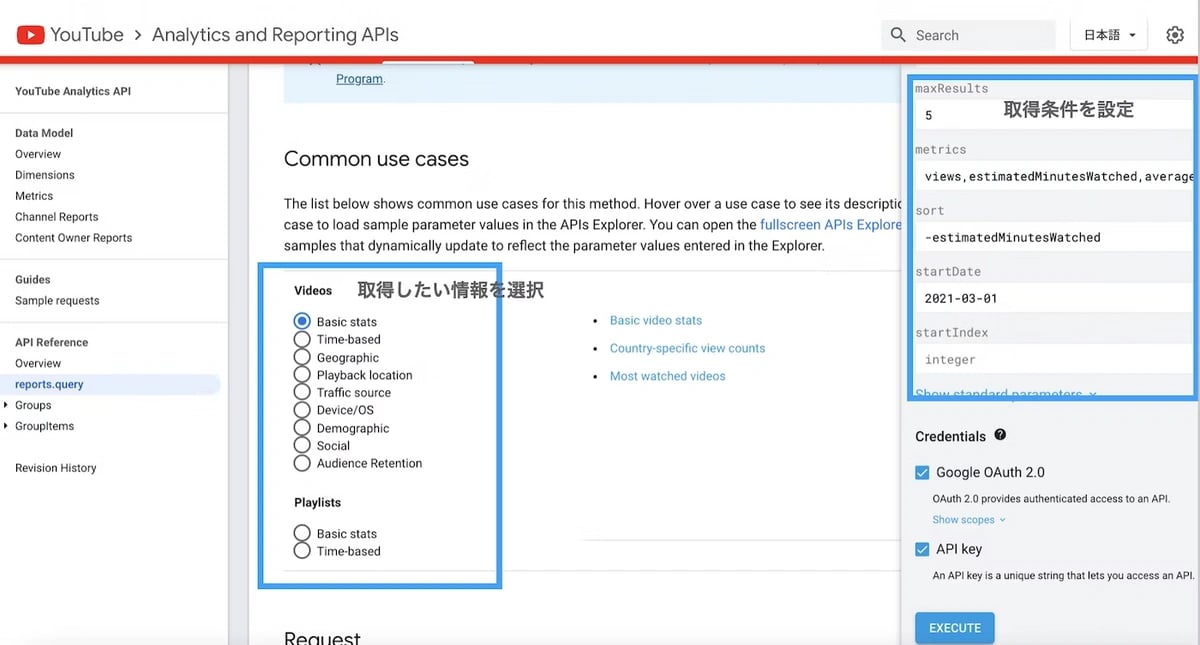Open Metrics in sidebar
This screenshot has width=1200, height=645.
tap(34, 196)
